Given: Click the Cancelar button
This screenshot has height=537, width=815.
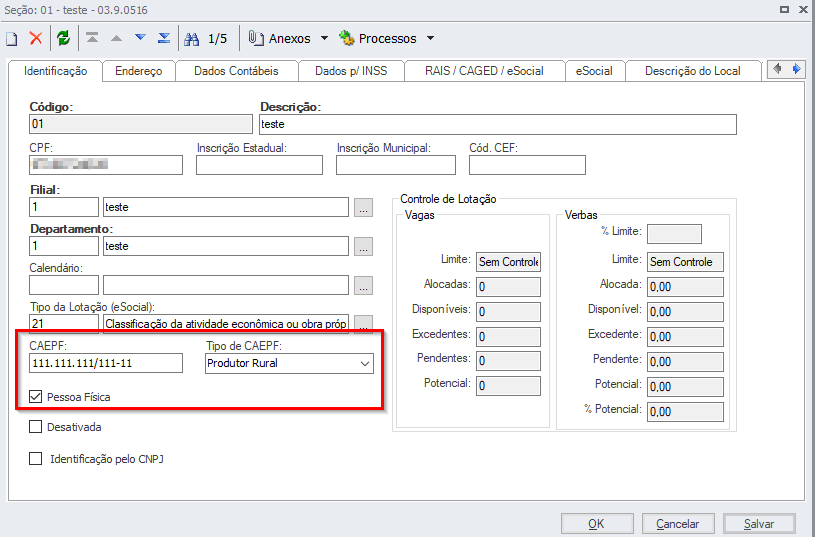Looking at the screenshot, I should 678,524.
